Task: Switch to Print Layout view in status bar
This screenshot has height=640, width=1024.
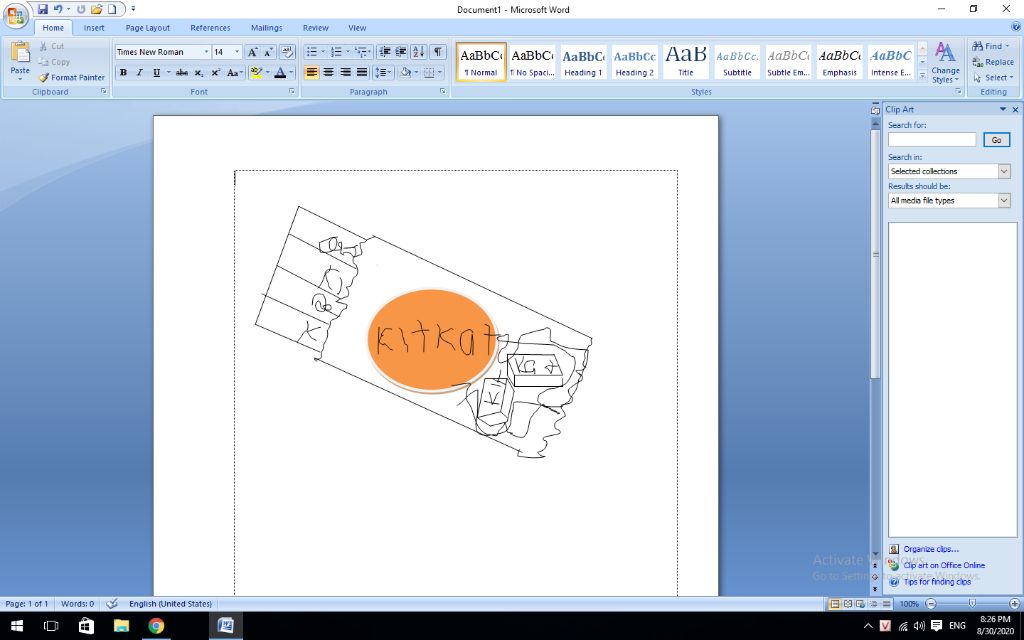Action: [835, 604]
